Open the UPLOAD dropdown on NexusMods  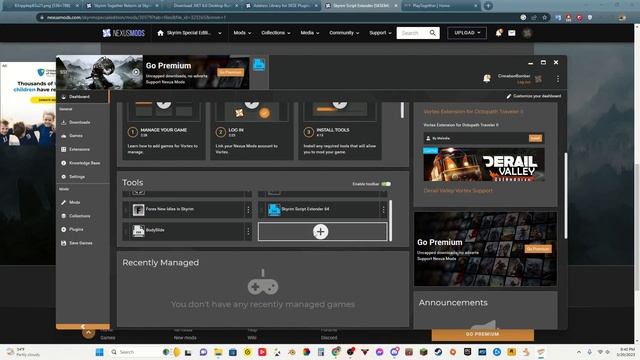[467, 33]
